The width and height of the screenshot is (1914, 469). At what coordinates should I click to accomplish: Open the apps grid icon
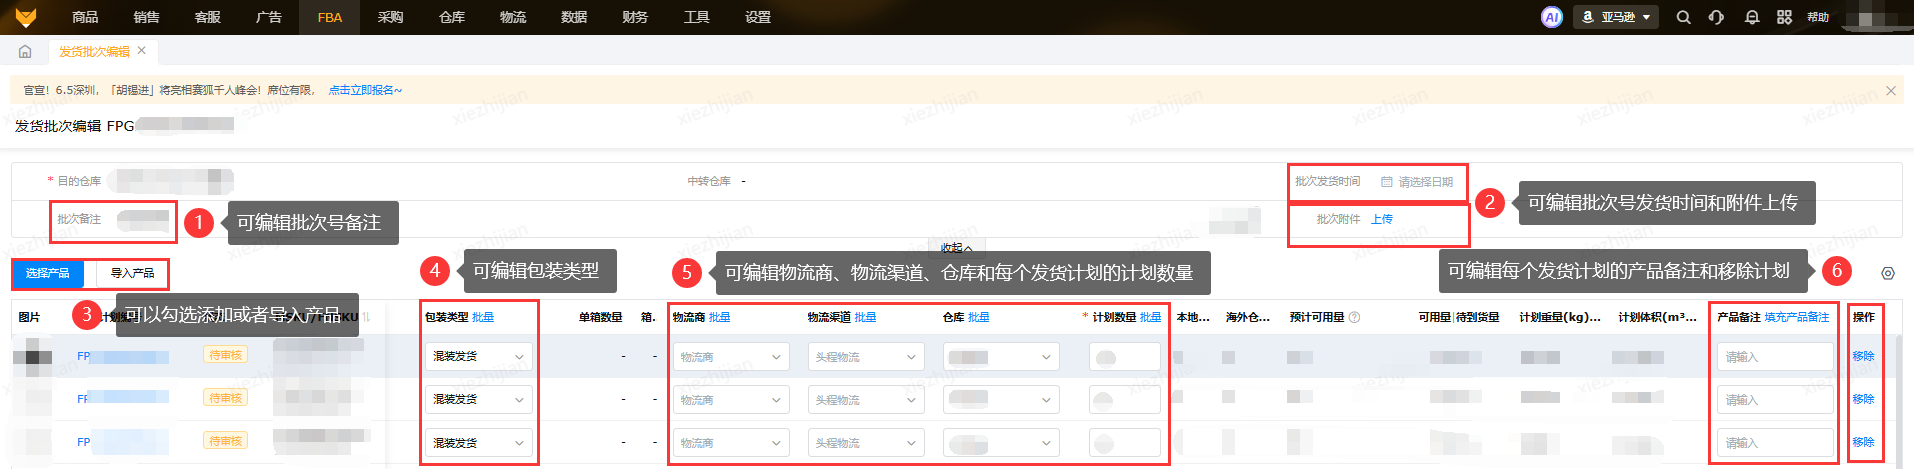tap(1785, 17)
